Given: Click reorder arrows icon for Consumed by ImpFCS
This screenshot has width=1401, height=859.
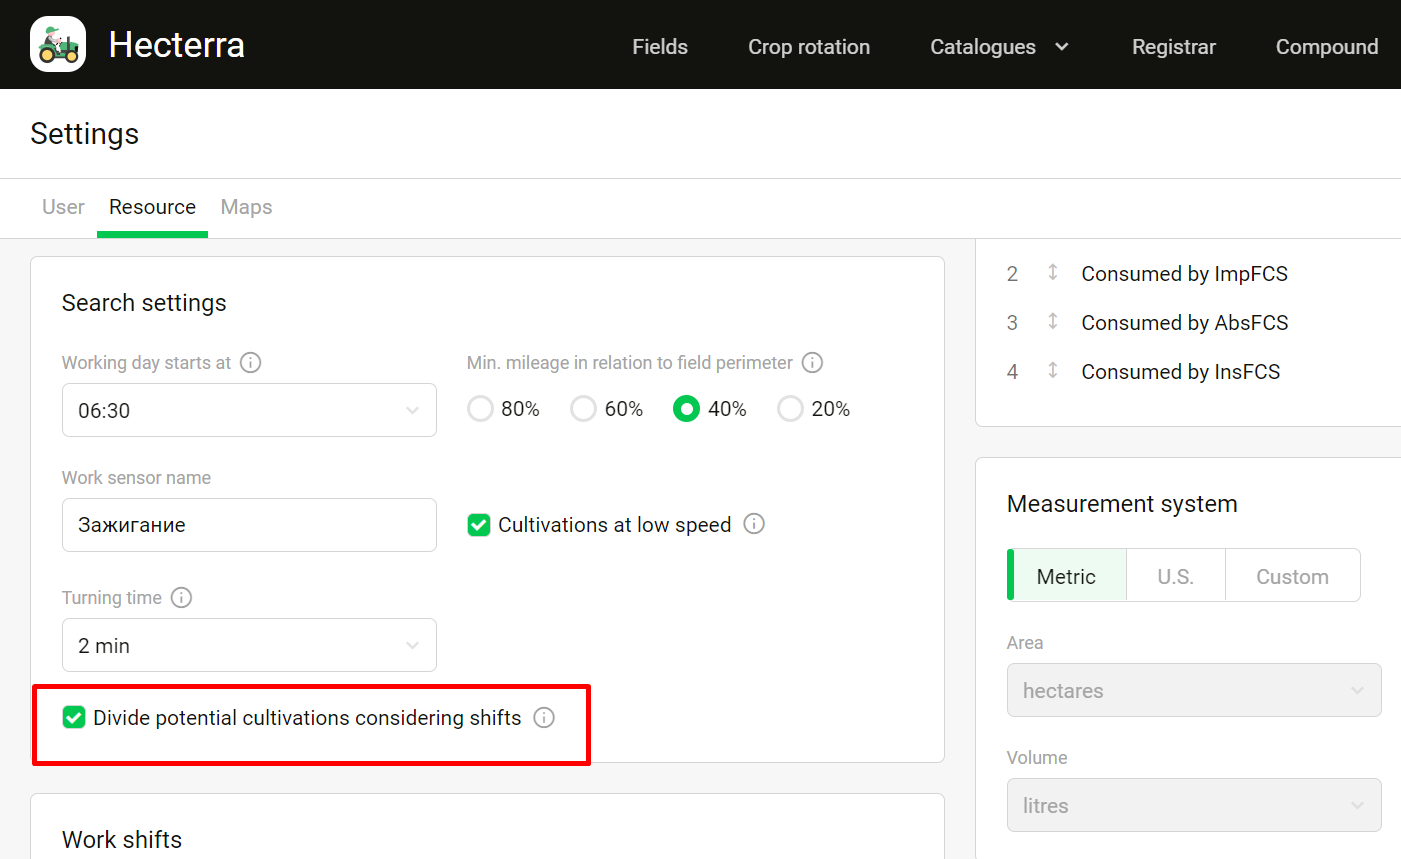Looking at the screenshot, I should point(1052,273).
